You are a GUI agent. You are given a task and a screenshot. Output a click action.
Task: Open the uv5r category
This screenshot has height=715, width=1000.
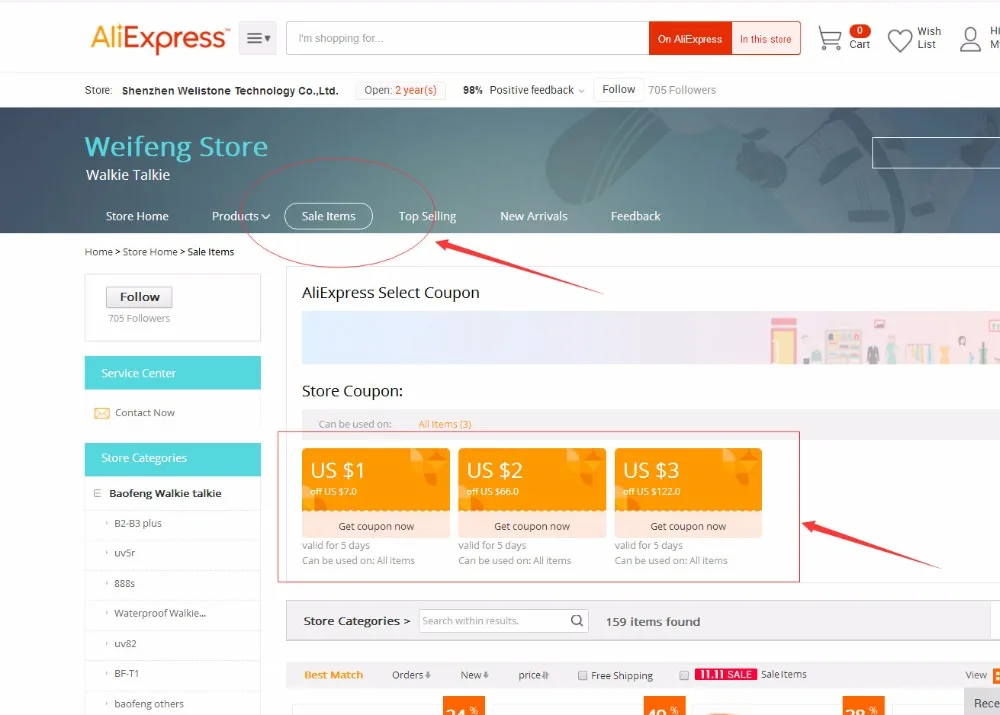tap(124, 553)
